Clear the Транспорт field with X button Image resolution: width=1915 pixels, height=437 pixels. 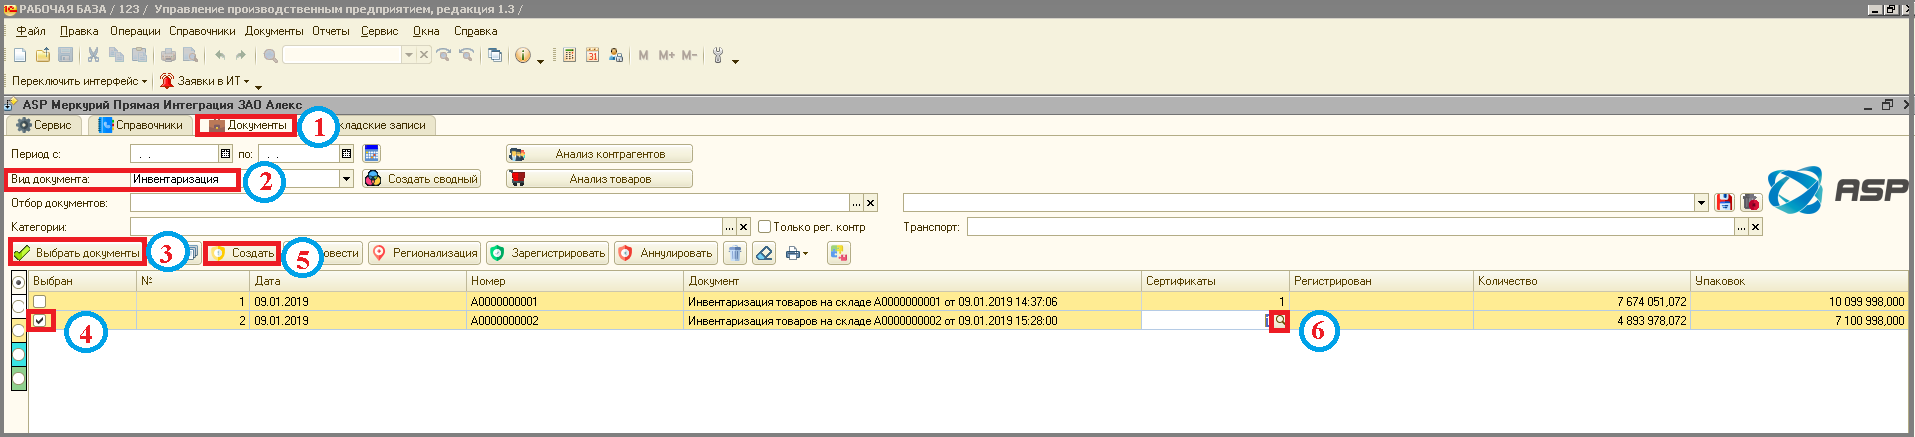(1755, 227)
